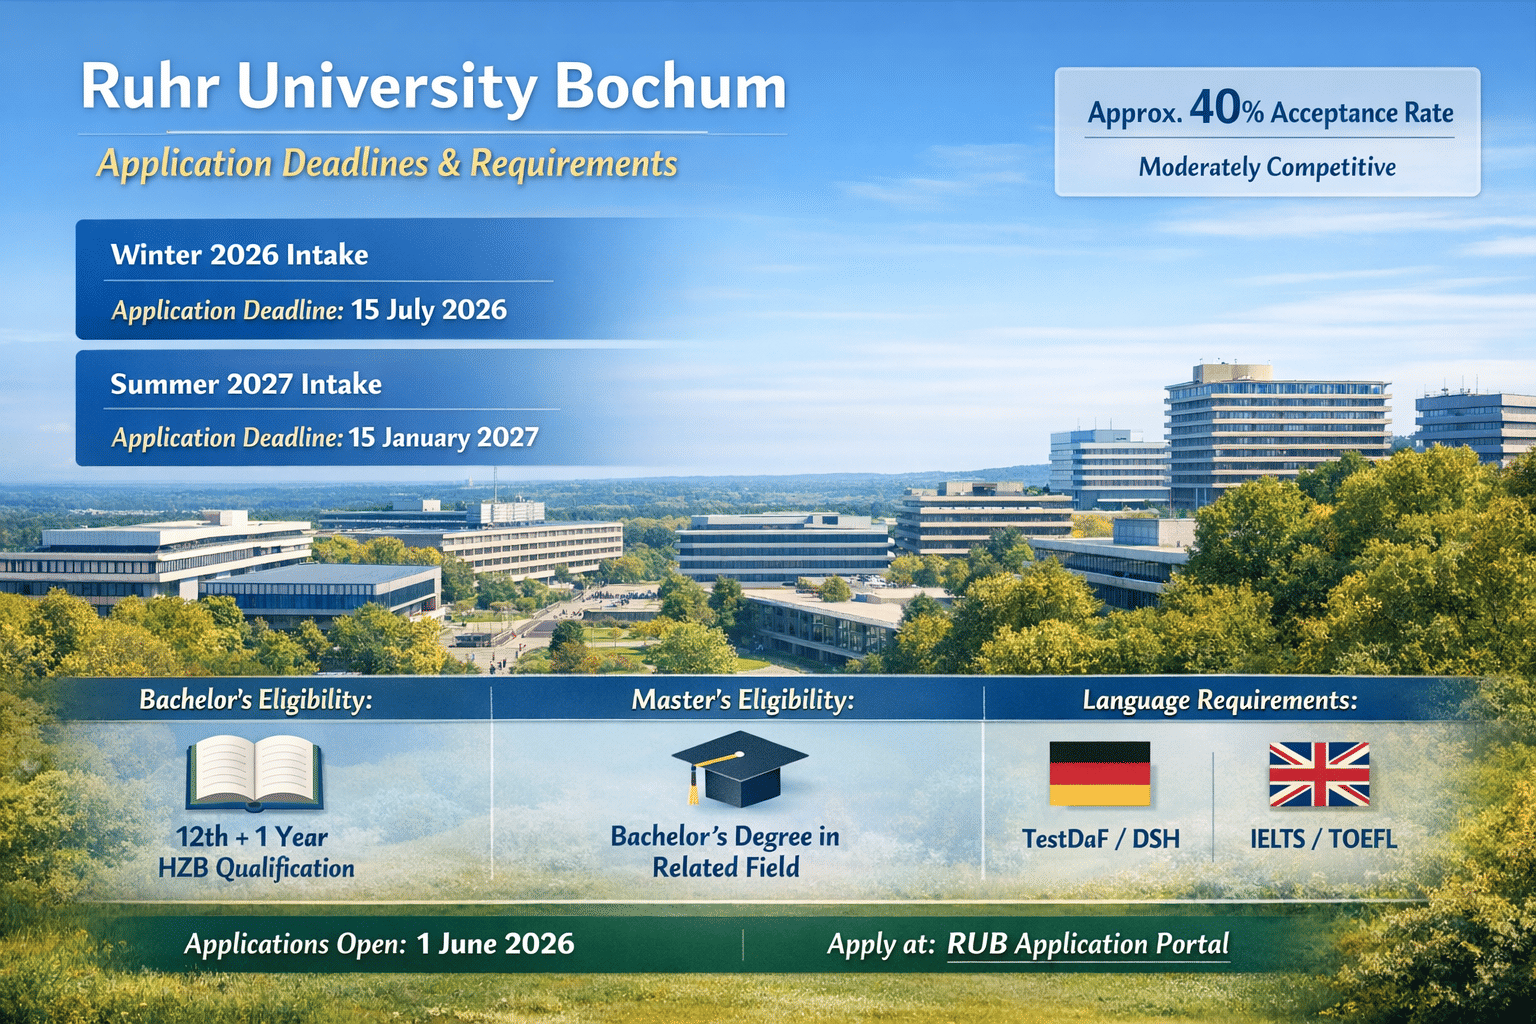Image resolution: width=1536 pixels, height=1024 pixels.
Task: Click the Summer 2027 Intake heading
Action: (x=246, y=384)
